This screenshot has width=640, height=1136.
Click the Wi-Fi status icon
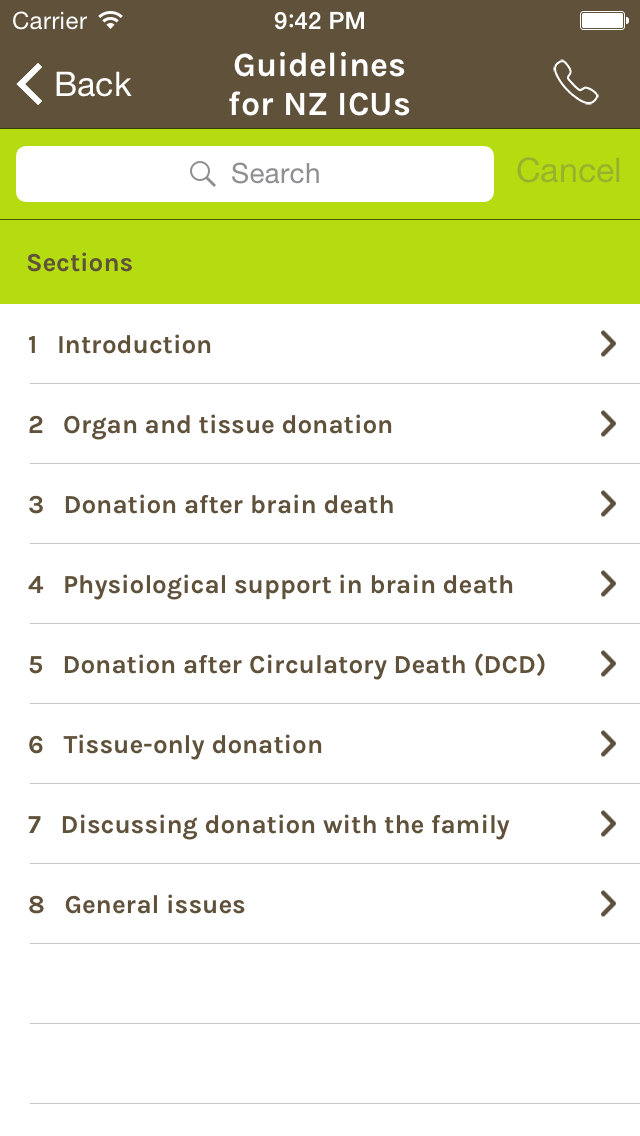pos(111,19)
